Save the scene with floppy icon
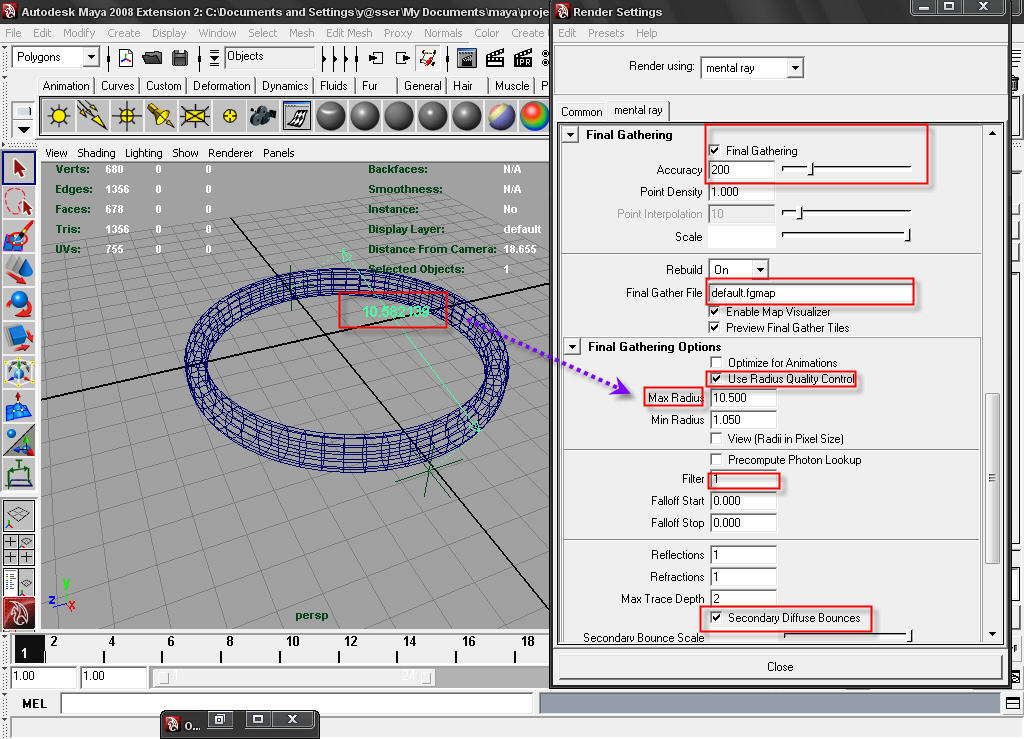Viewport: 1024px width, 739px height. [x=180, y=58]
